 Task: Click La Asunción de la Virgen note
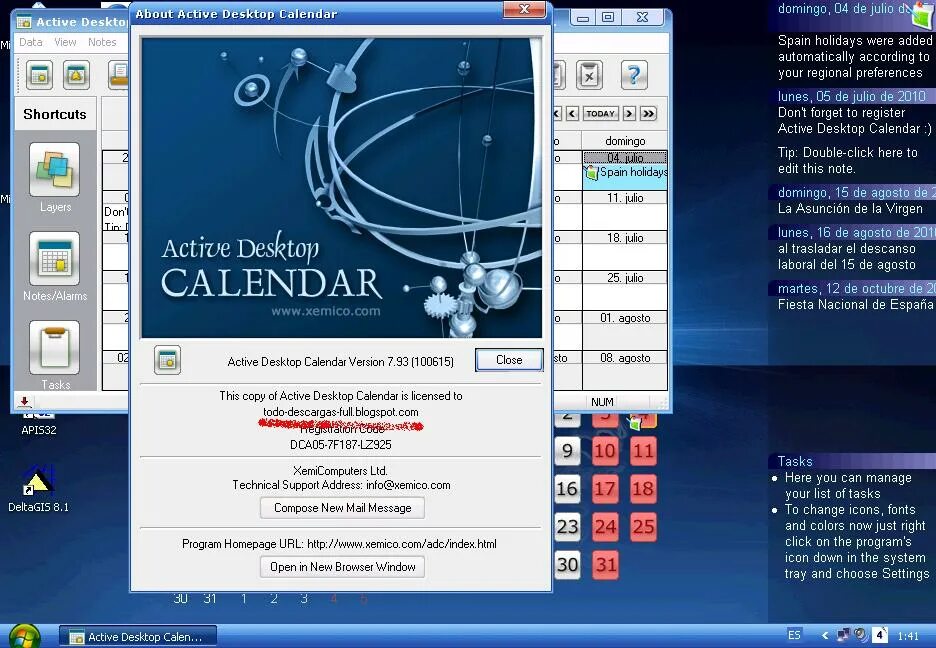click(x=850, y=209)
